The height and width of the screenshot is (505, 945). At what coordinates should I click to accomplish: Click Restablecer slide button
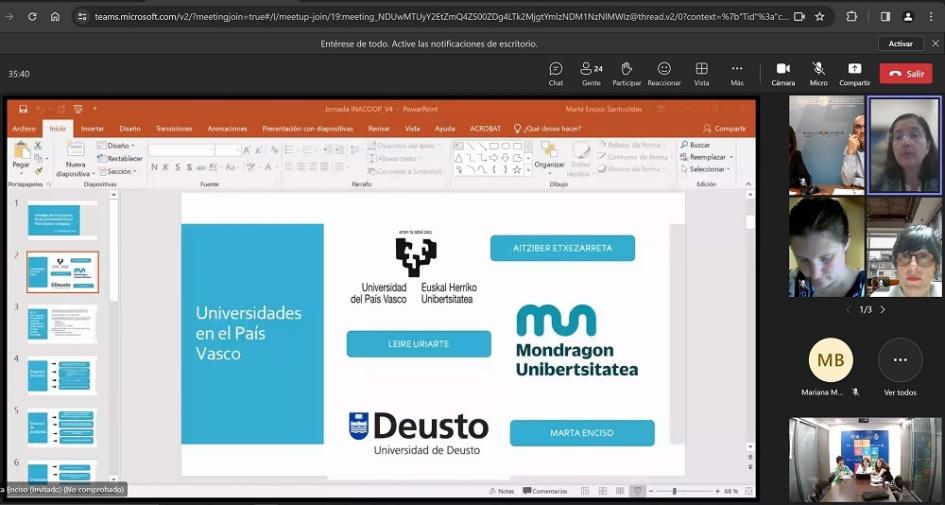coord(120,158)
